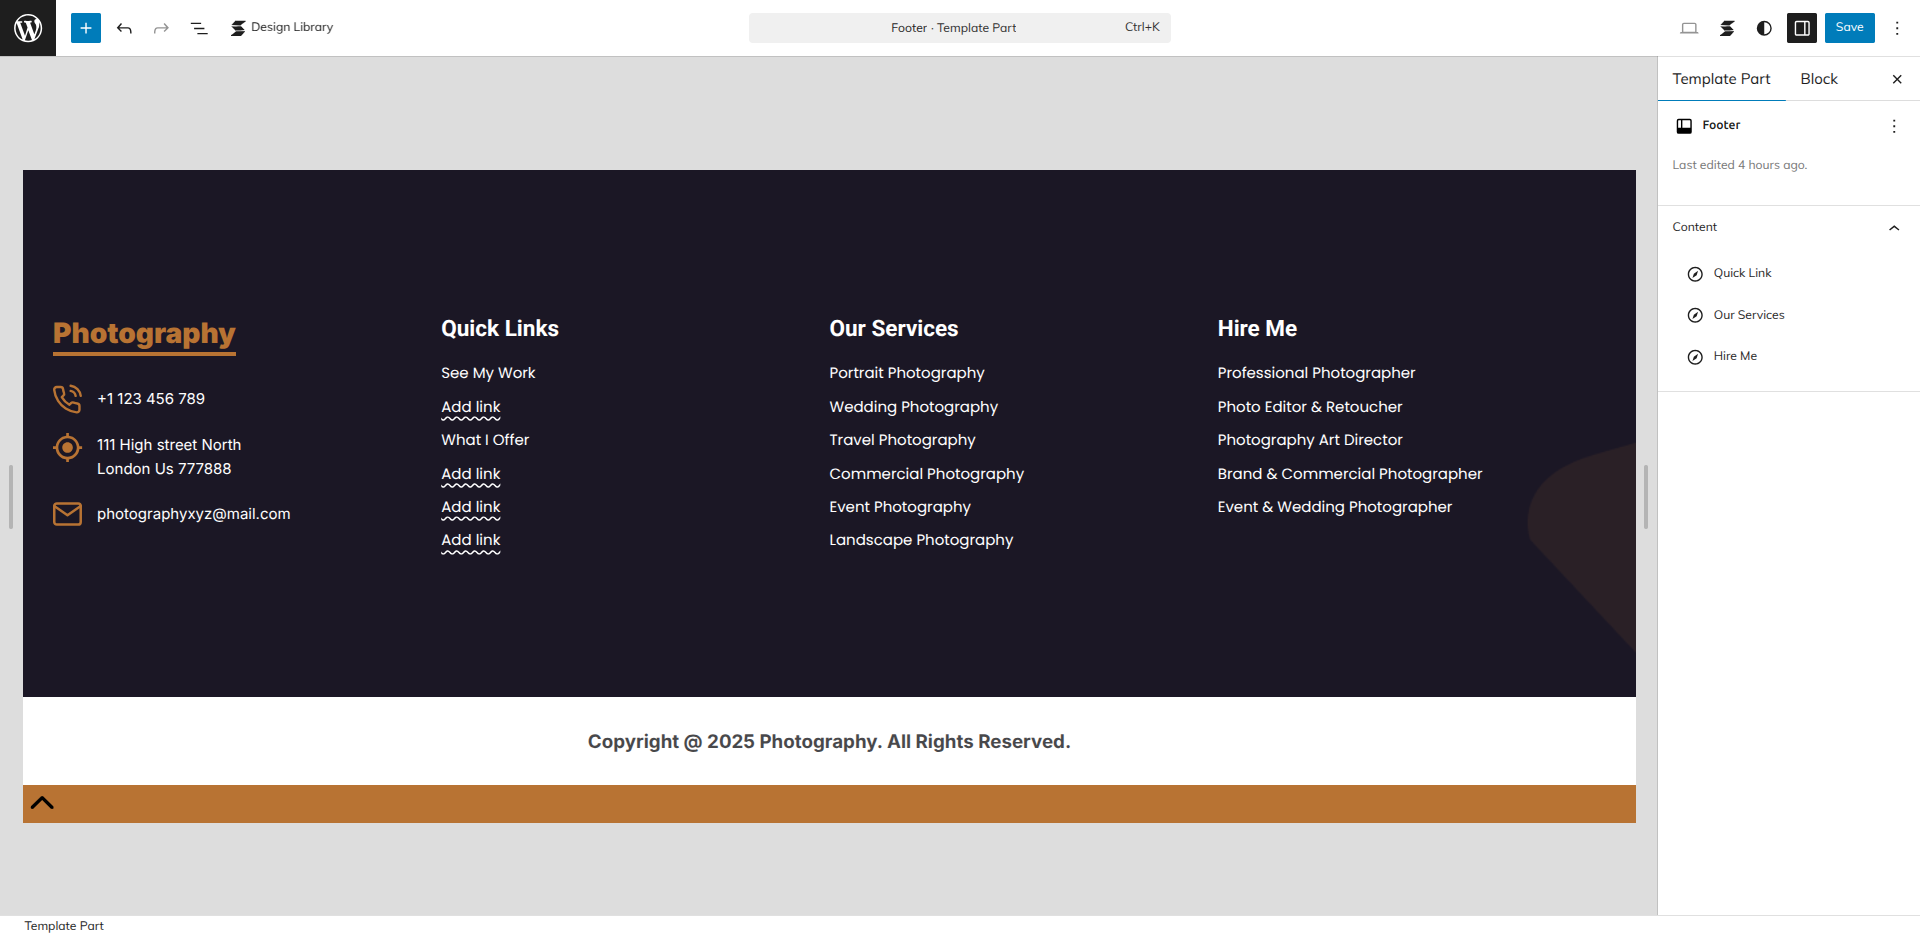Undo the last change
Screen dimensions: 1920x938
(x=124, y=28)
